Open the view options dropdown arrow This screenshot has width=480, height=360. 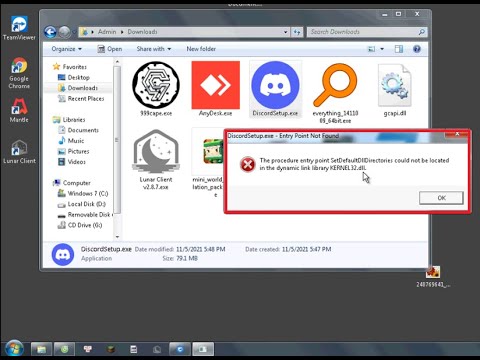pyautogui.click(x=382, y=49)
